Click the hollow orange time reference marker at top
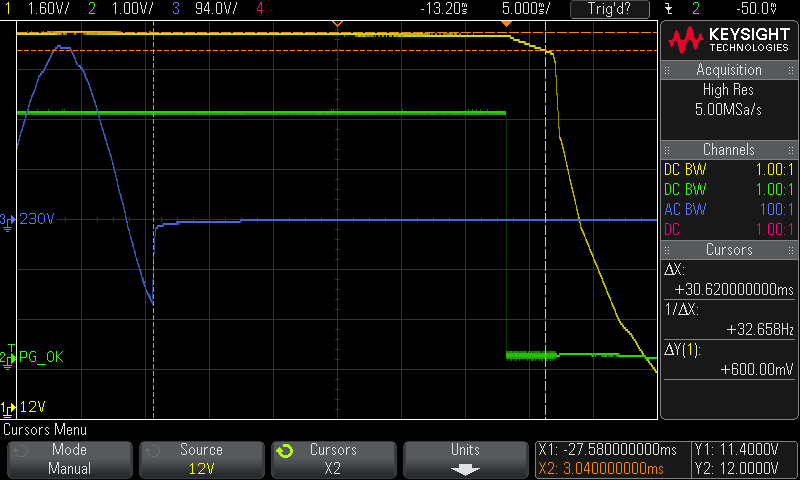Image resolution: width=800 pixels, height=480 pixels. coord(337,24)
